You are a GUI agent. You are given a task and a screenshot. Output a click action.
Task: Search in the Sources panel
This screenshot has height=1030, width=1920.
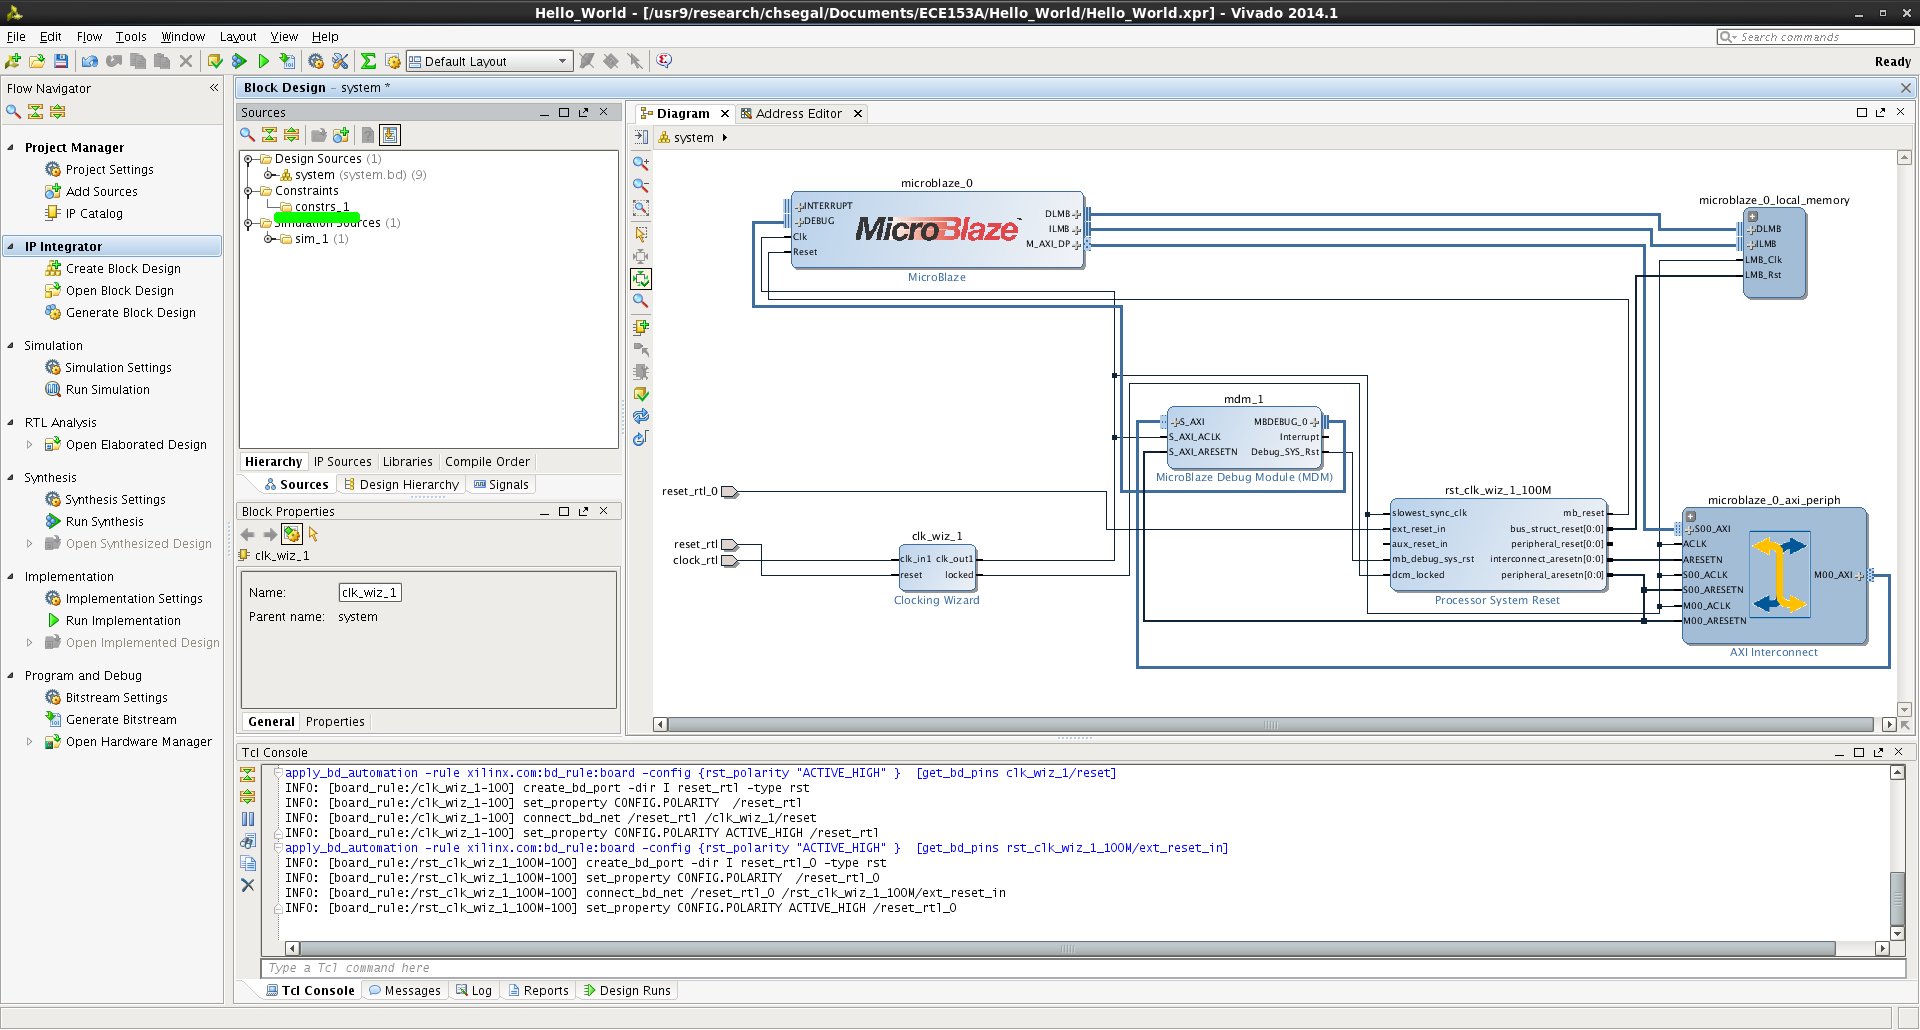(x=247, y=135)
